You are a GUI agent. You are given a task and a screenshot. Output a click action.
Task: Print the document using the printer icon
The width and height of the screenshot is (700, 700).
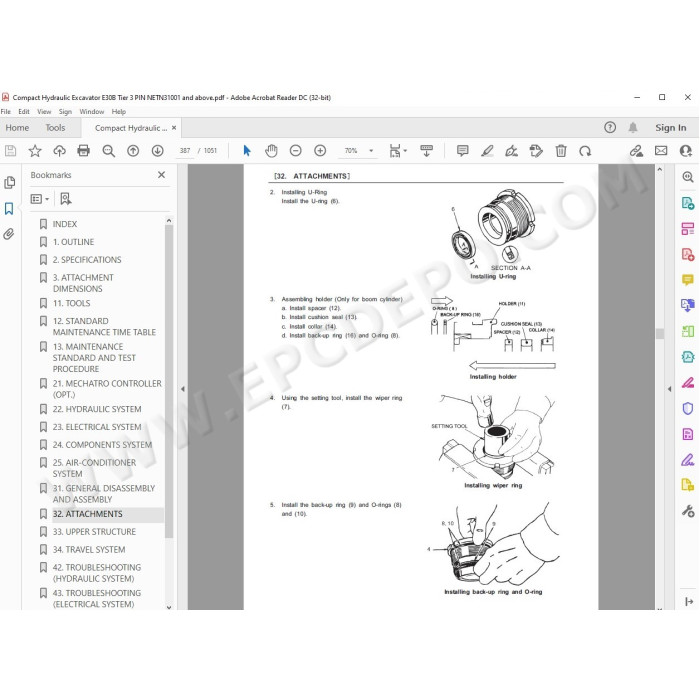pos(83,151)
